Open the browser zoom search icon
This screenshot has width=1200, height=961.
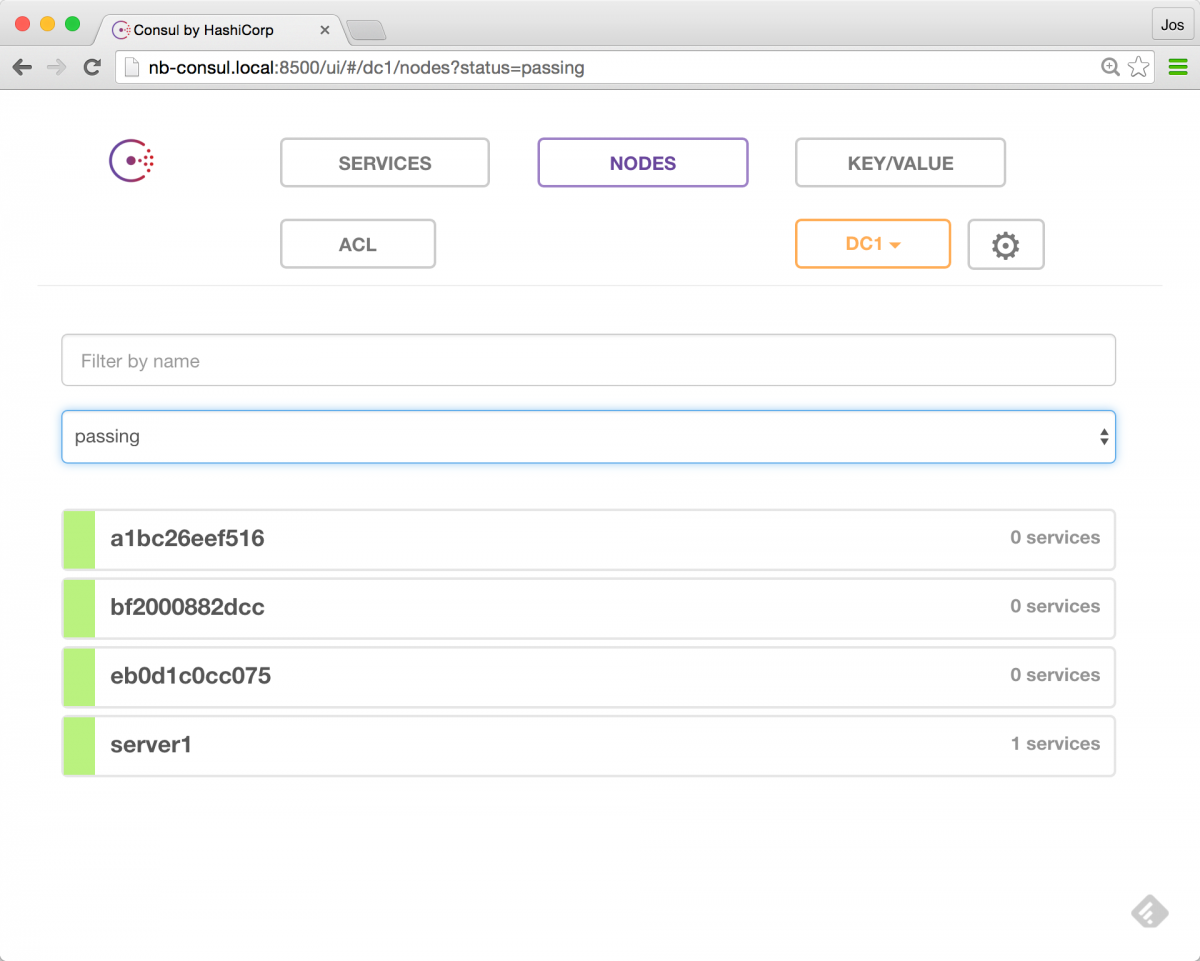click(1110, 67)
